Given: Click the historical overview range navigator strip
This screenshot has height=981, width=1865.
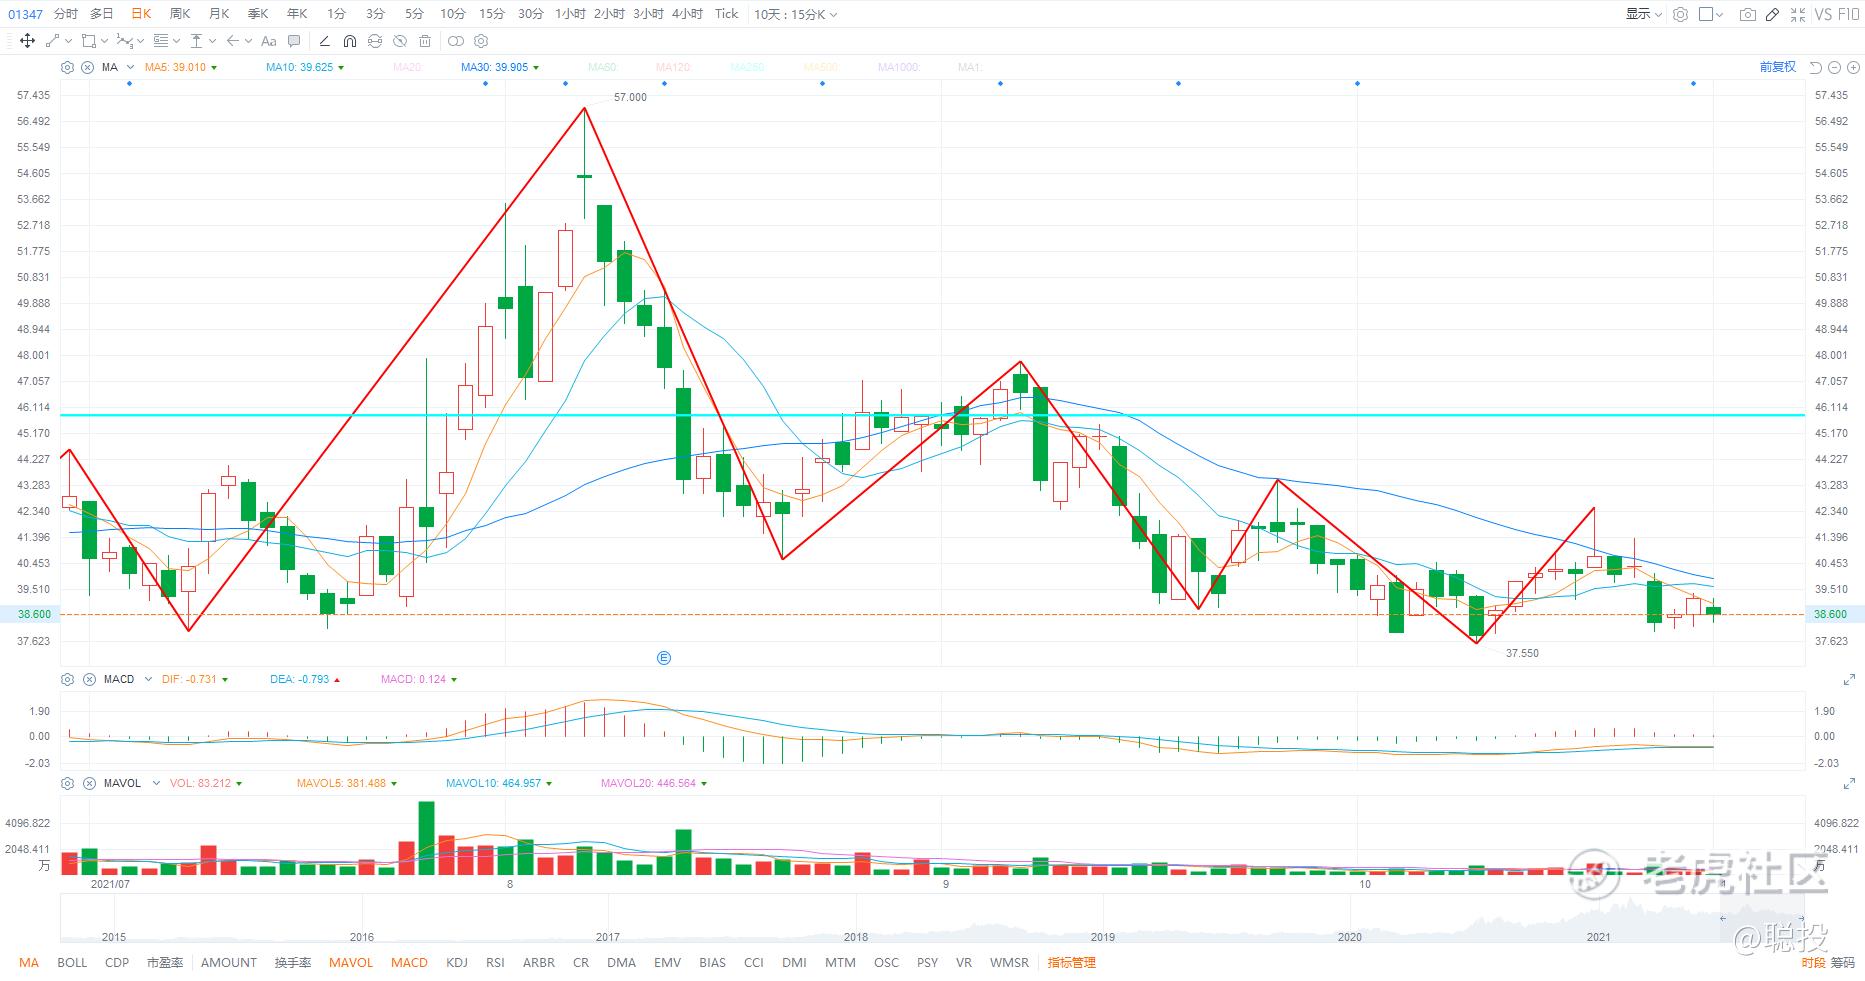Looking at the screenshot, I should coord(932,919).
